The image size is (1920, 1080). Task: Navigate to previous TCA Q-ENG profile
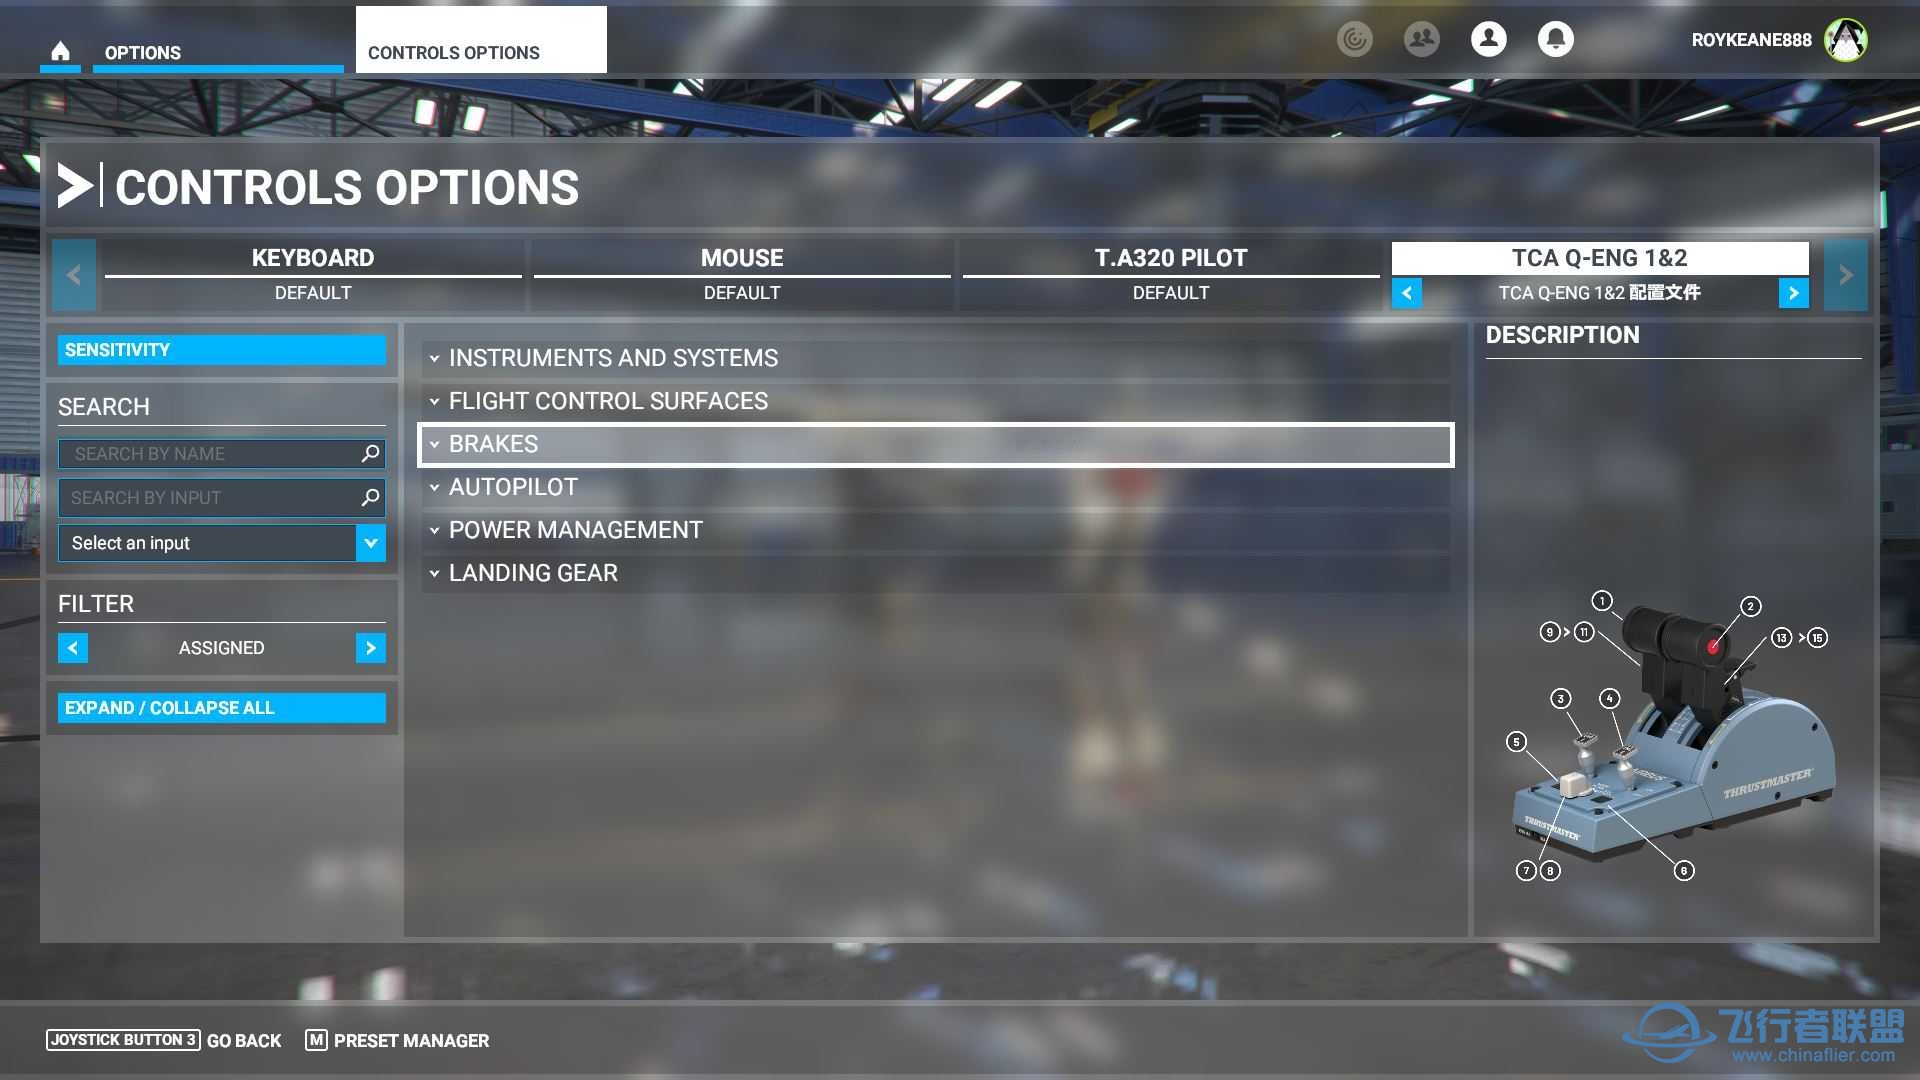click(x=1407, y=293)
